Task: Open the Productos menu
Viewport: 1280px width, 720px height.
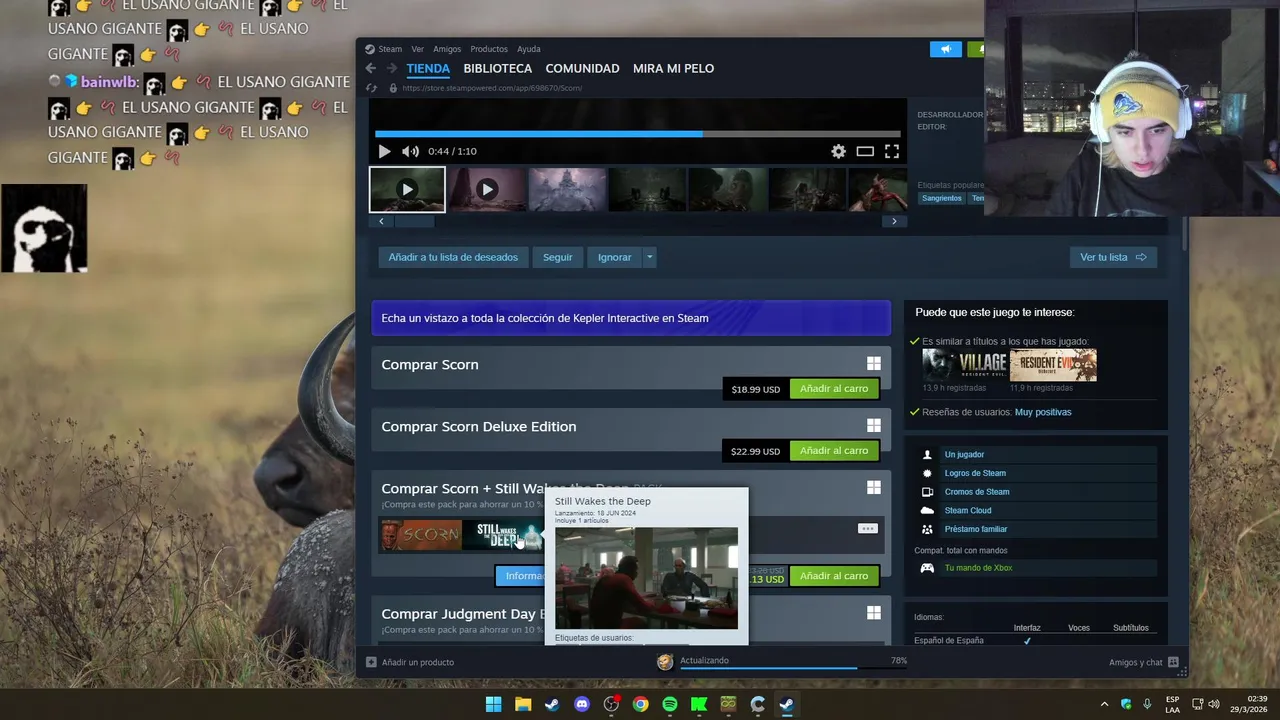Action: (489, 49)
